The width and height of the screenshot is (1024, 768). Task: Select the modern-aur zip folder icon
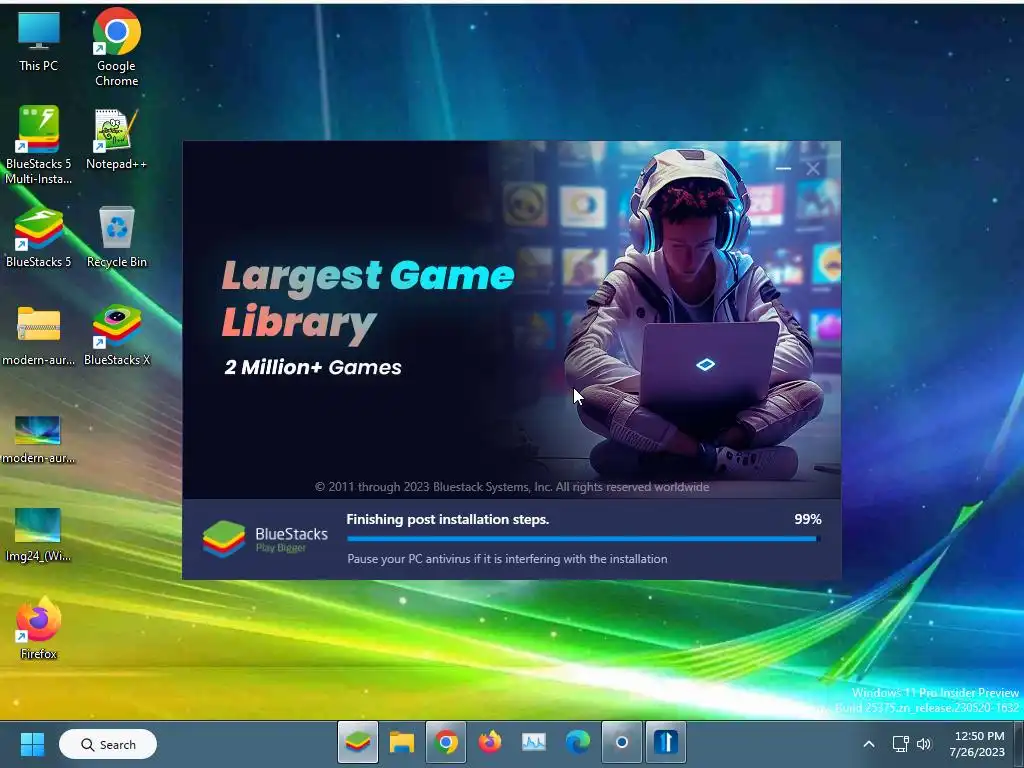pyautogui.click(x=39, y=335)
